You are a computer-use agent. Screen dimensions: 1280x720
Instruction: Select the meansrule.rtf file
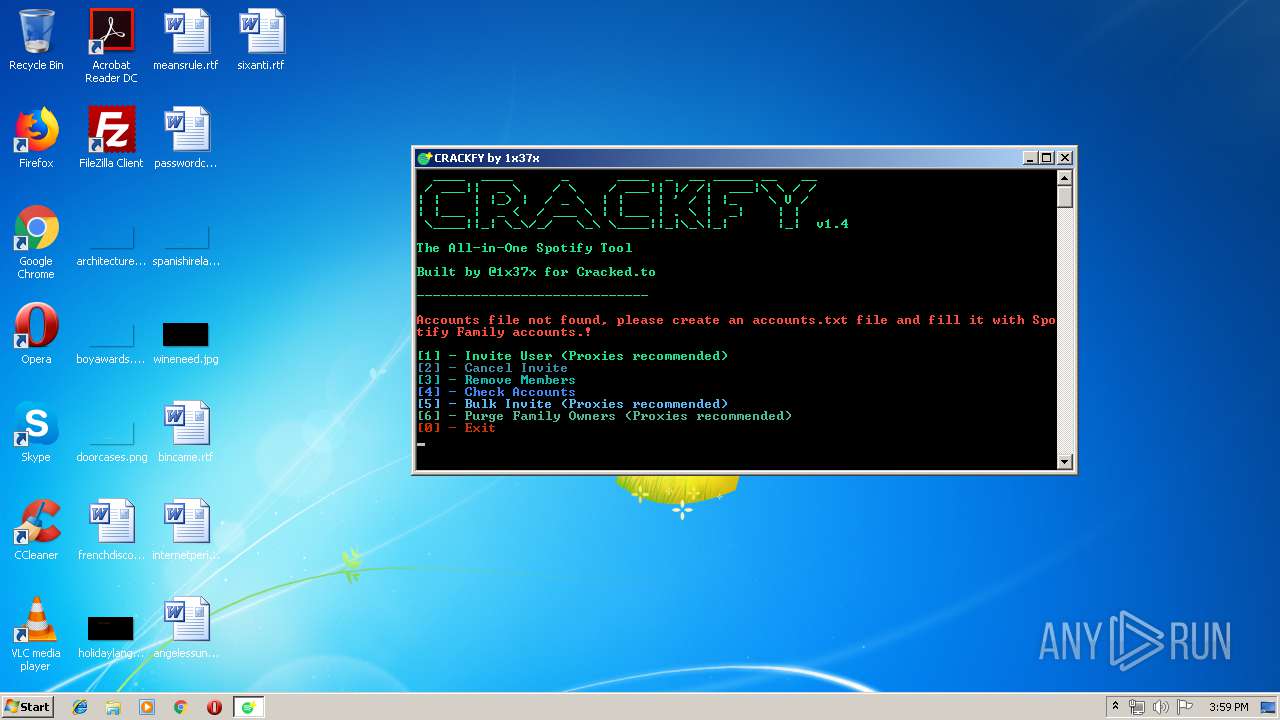pos(186,40)
